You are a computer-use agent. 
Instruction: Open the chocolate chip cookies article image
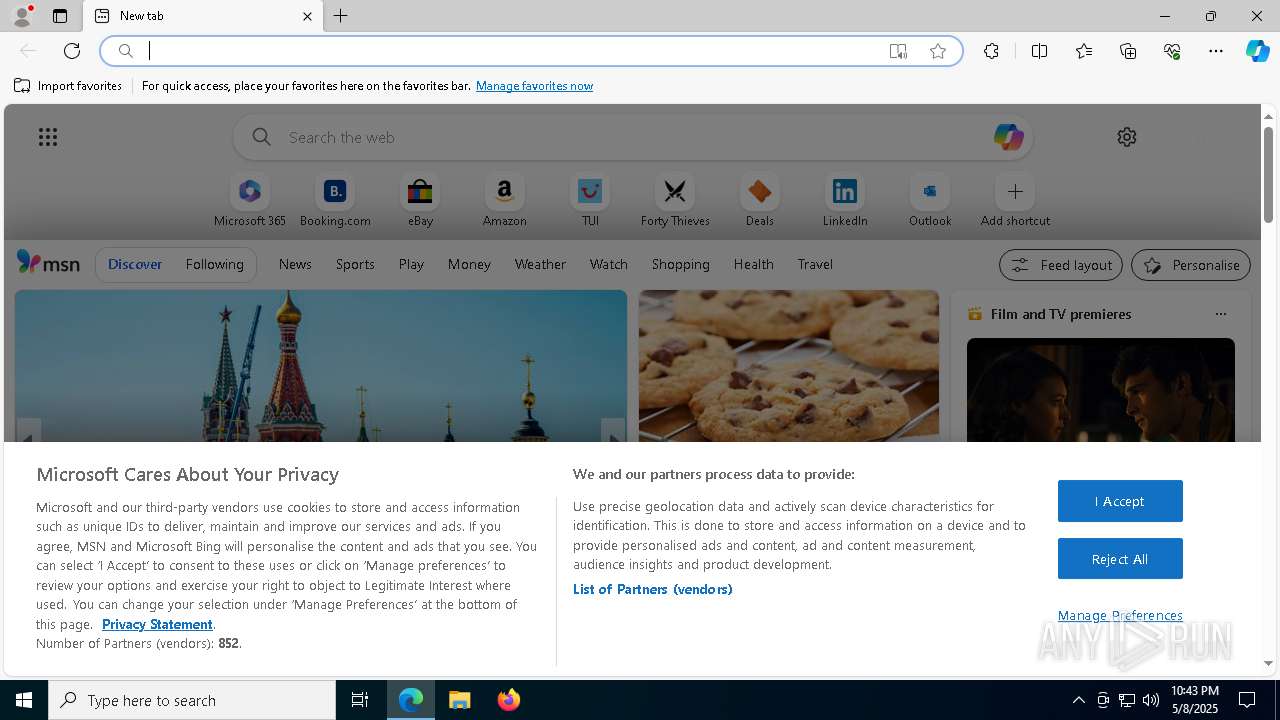click(x=789, y=366)
